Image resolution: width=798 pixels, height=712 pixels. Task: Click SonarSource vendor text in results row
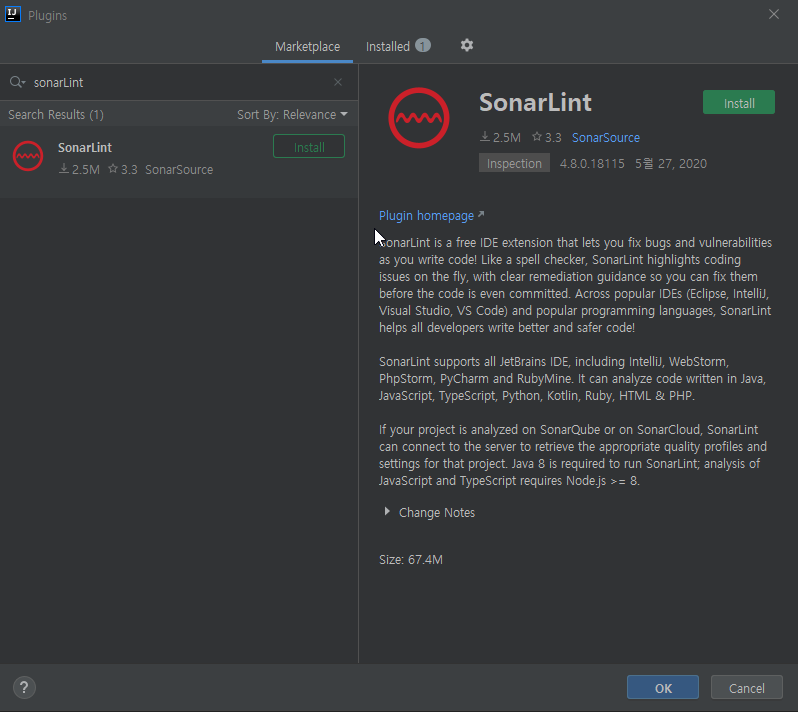coord(179,170)
